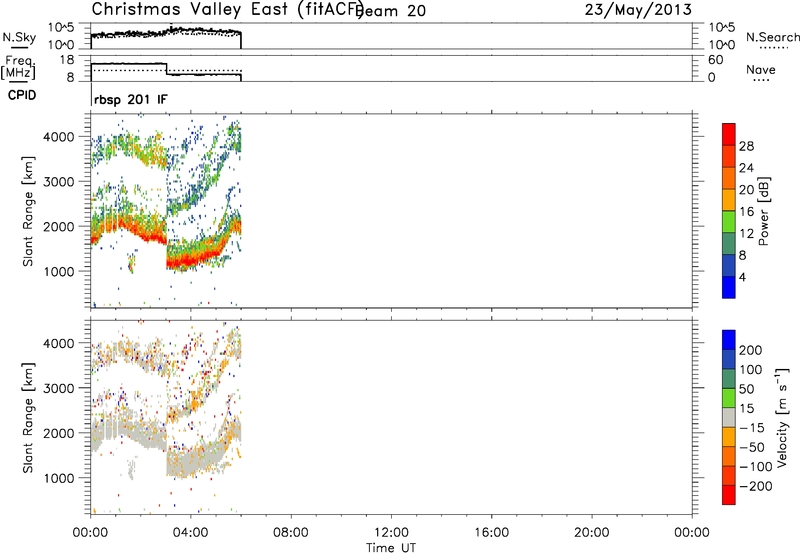Click the power panel 'Slant Range [km]' label
This screenshot has width=800, height=554.
(x=28, y=211)
